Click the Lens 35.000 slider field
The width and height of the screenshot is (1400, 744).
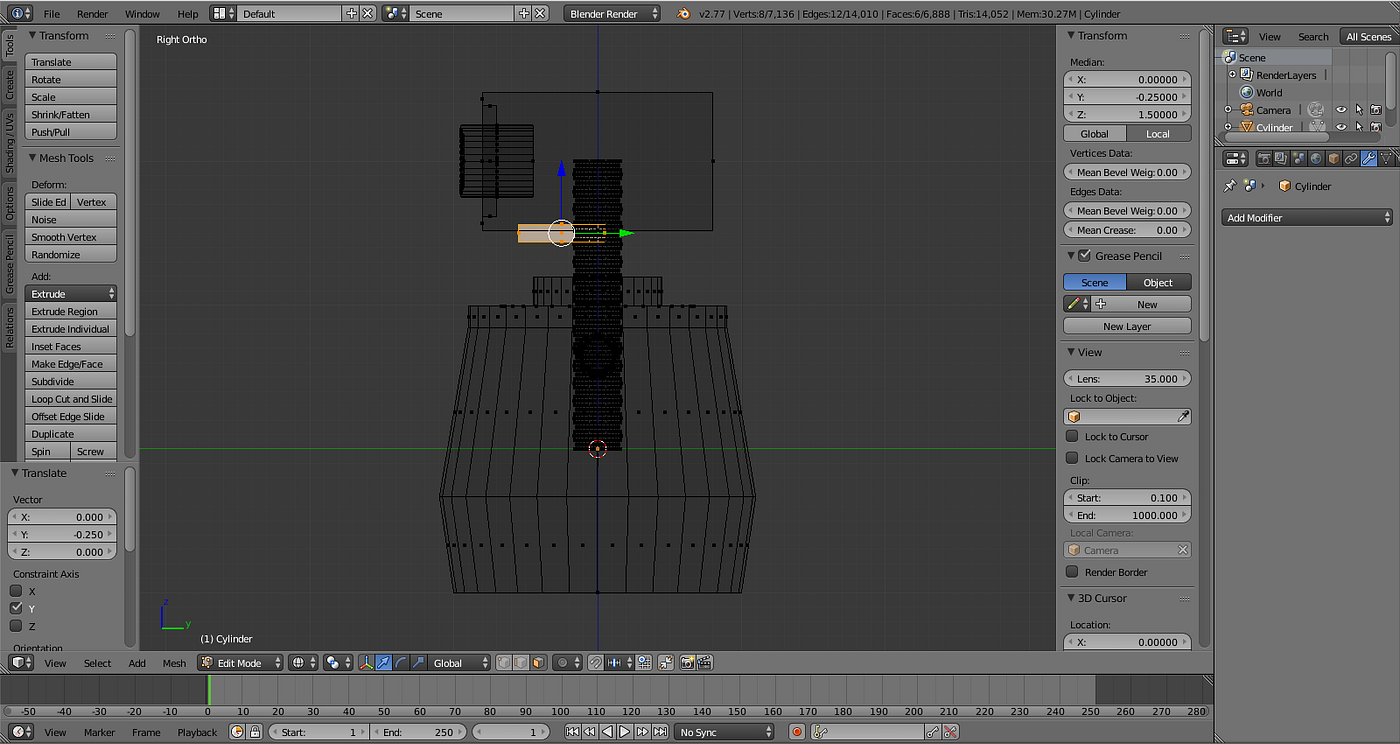pyautogui.click(x=1127, y=379)
